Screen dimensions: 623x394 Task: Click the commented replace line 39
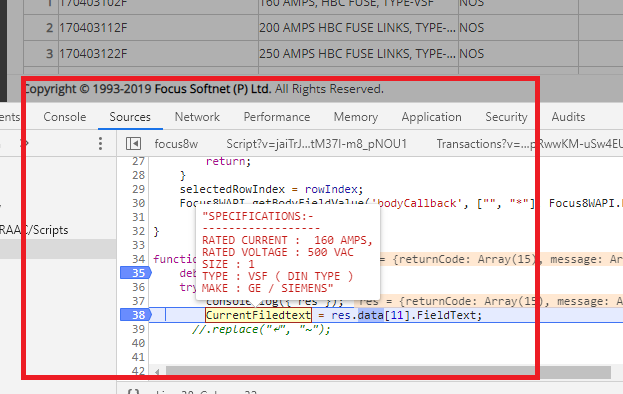point(261,329)
